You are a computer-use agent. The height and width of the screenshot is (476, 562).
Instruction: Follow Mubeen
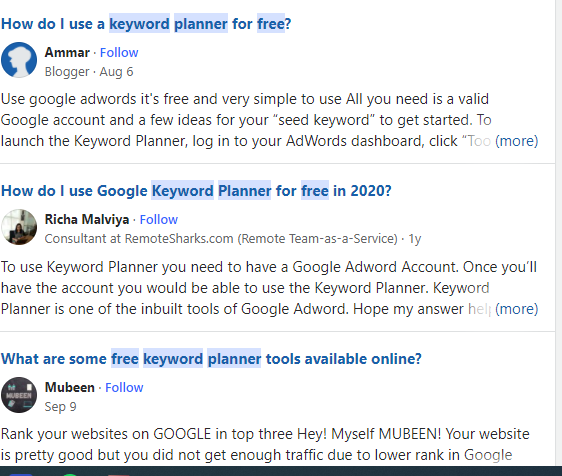pos(124,387)
